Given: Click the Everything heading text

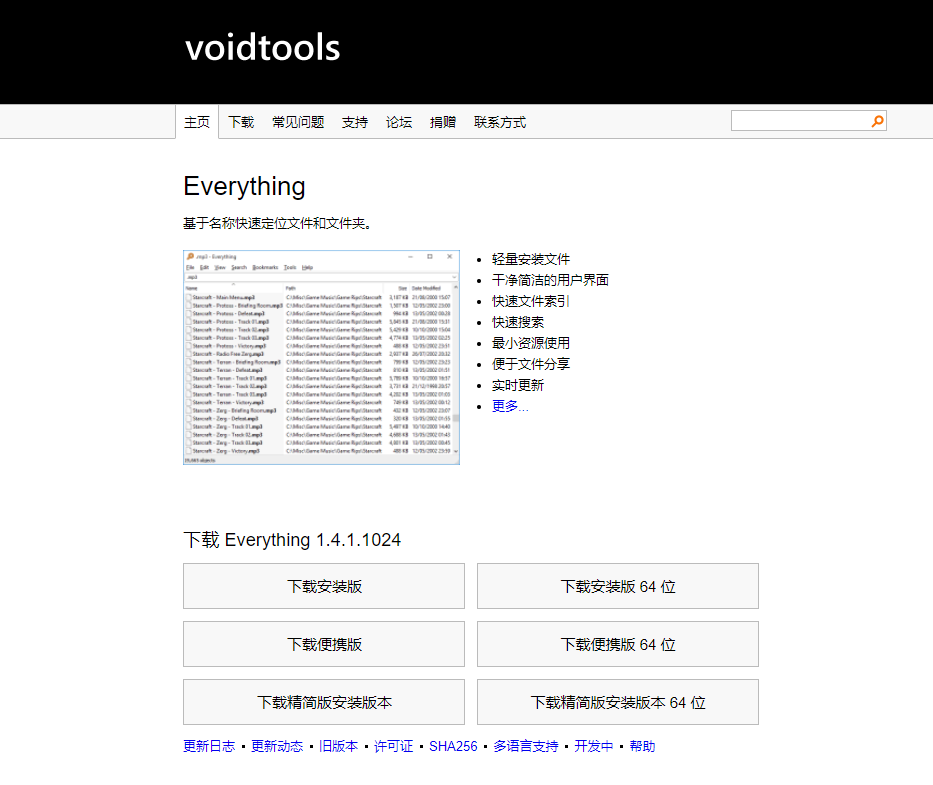Looking at the screenshot, I should click(x=245, y=187).
